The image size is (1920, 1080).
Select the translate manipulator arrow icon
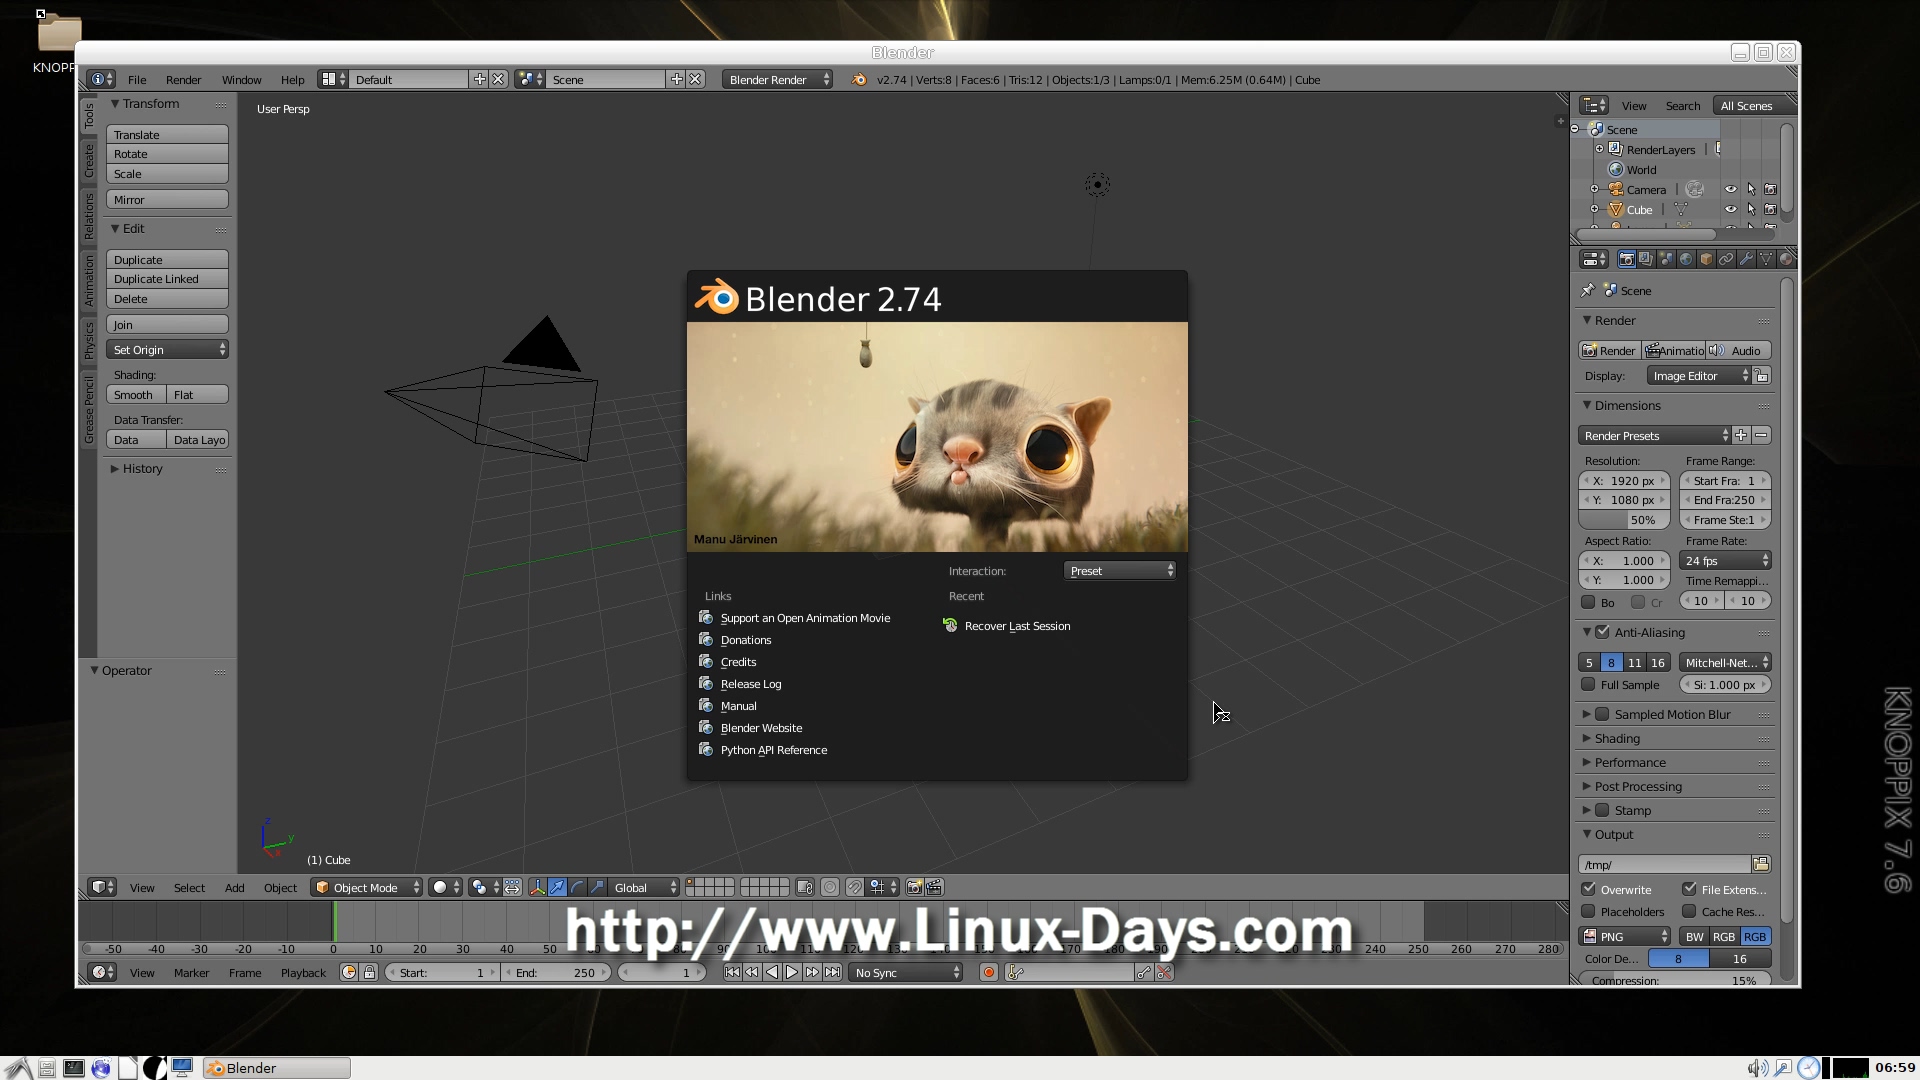(557, 887)
